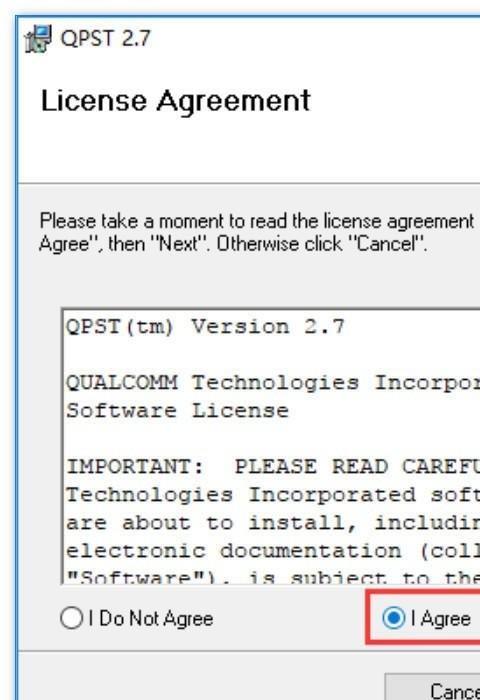This screenshot has height=700, width=480.
Task: Click the QPST(tm) Version 2.7 license line
Action: [x=205, y=327]
